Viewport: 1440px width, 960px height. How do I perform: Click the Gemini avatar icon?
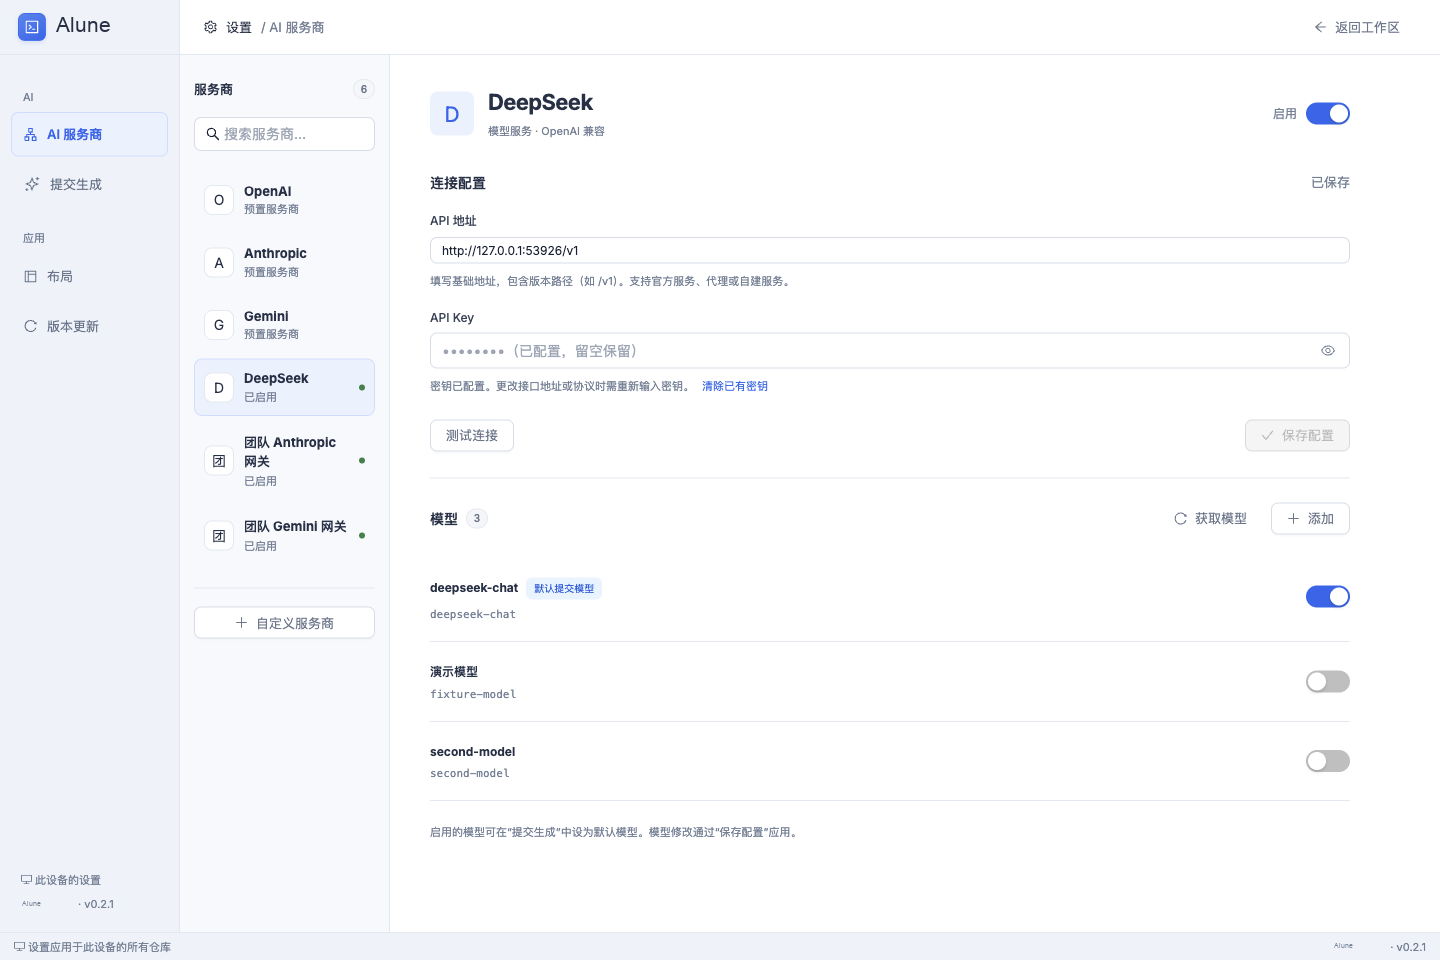(x=219, y=325)
